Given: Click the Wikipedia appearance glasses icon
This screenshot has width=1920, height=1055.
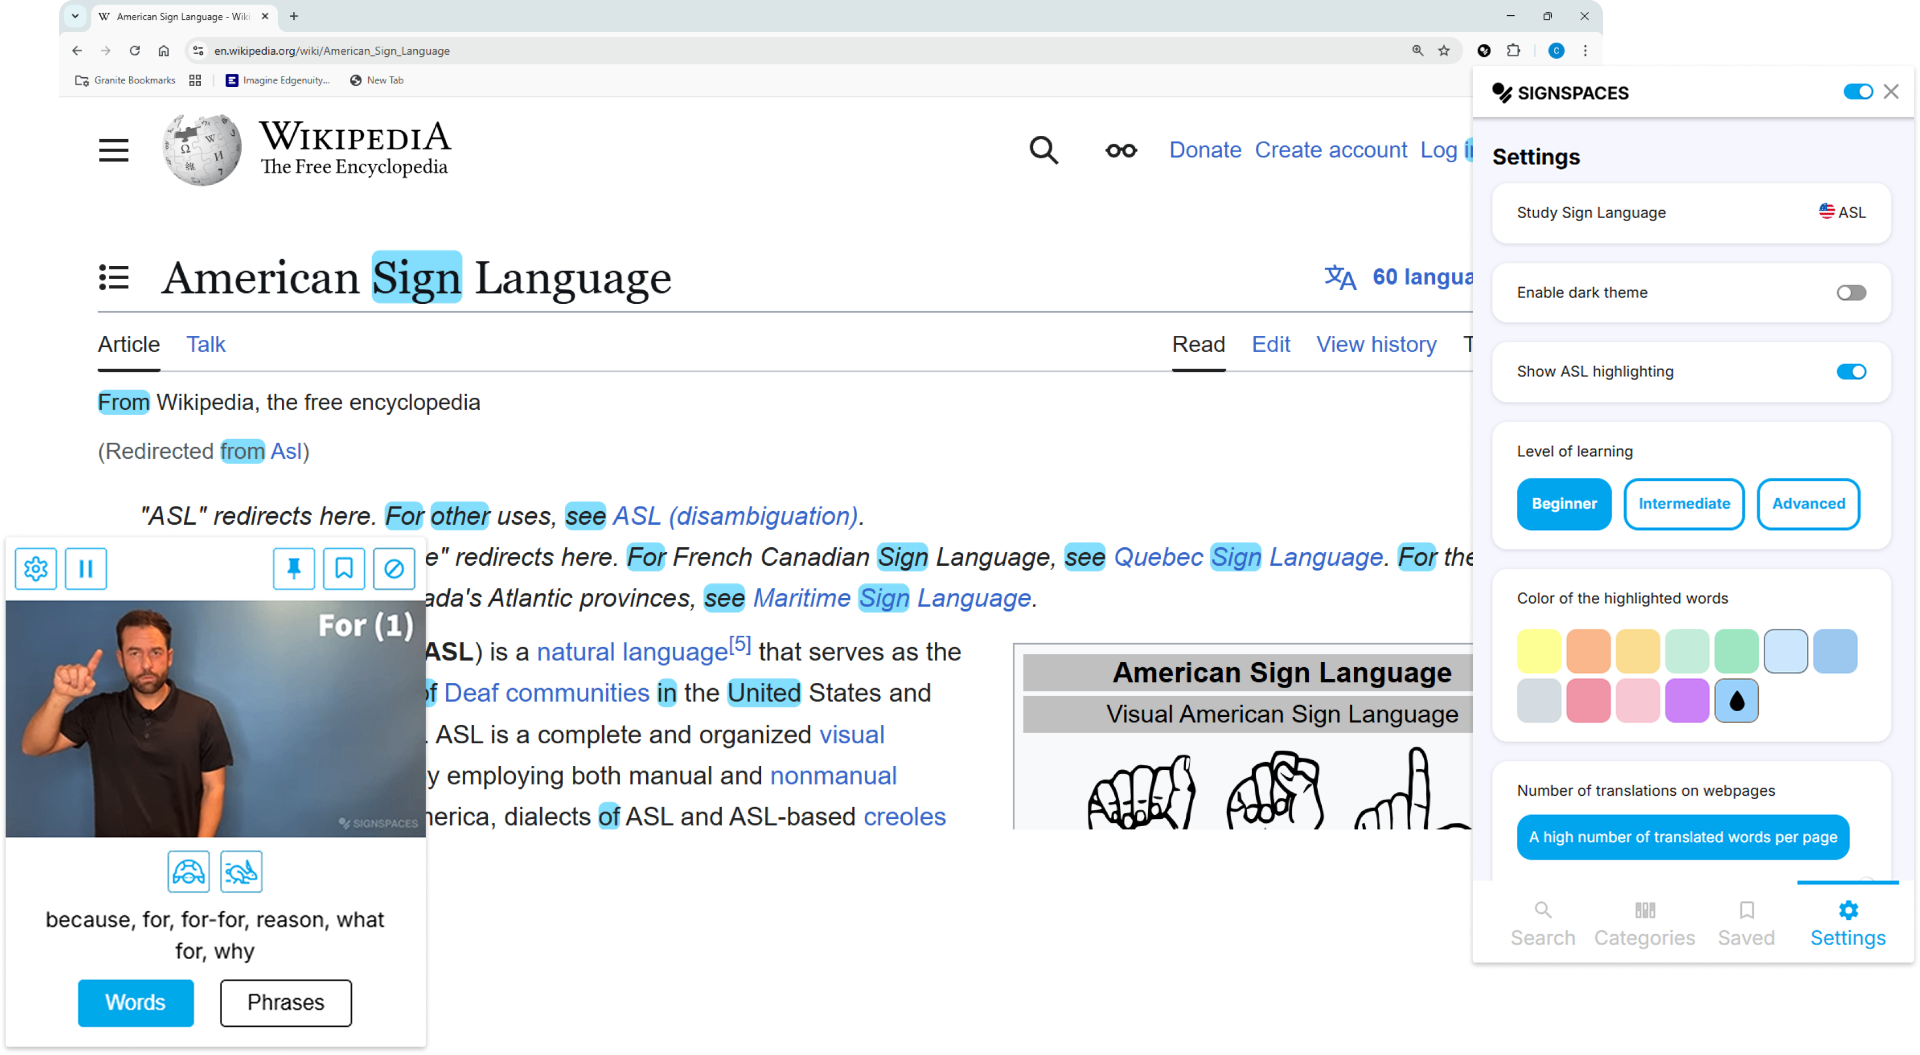Looking at the screenshot, I should pyautogui.click(x=1121, y=150).
